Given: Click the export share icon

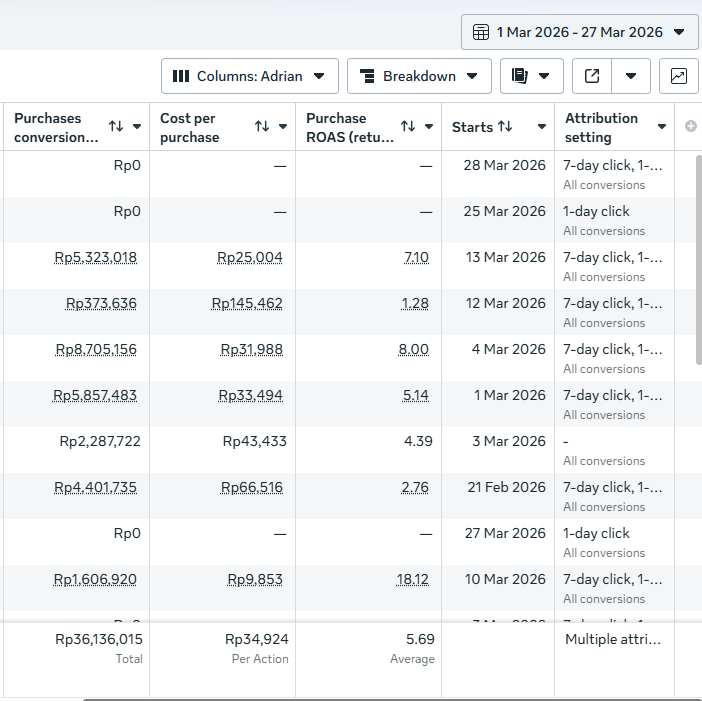Looking at the screenshot, I should pos(592,76).
